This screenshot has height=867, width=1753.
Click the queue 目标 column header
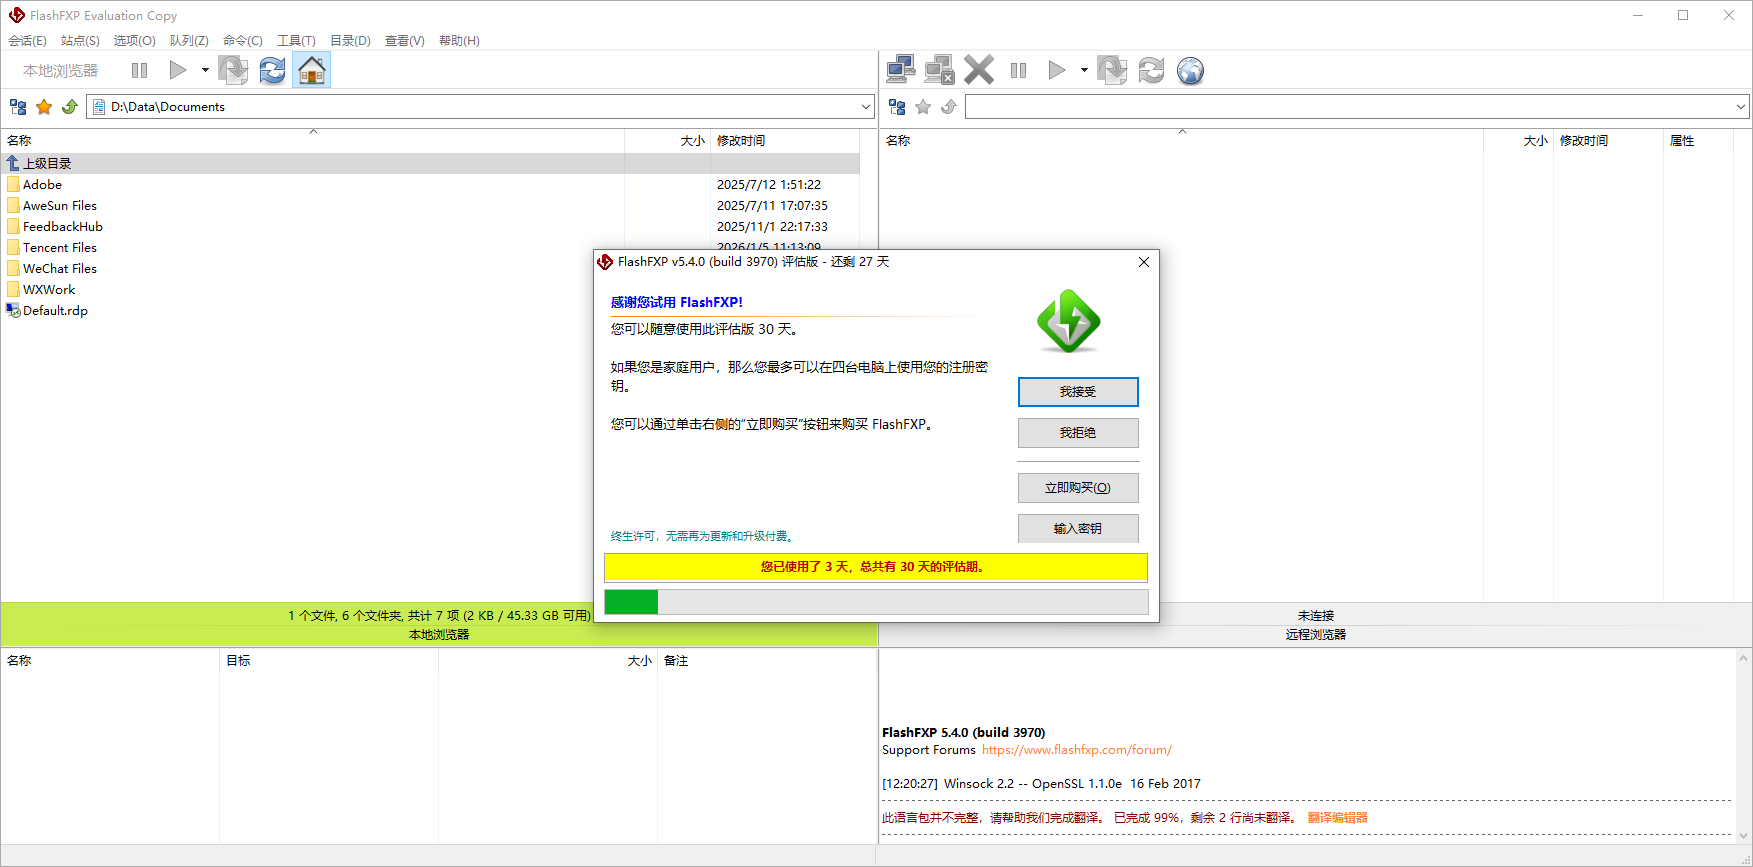[x=329, y=661]
